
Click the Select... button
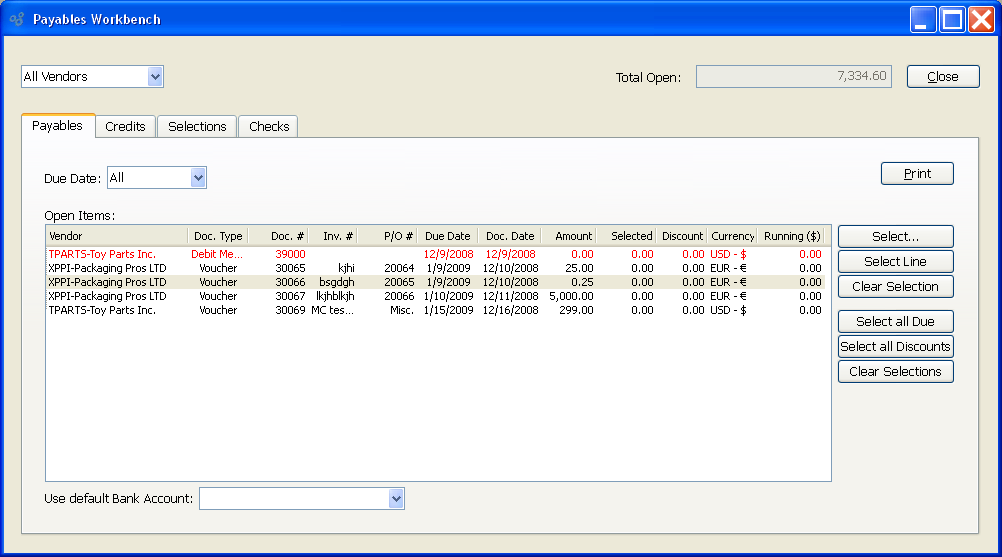[x=895, y=237]
